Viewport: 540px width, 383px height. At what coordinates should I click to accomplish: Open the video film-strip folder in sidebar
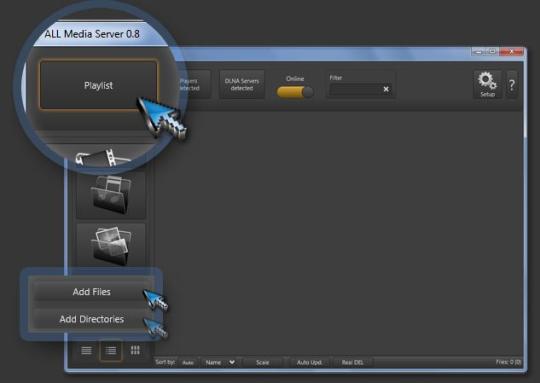click(x=103, y=158)
